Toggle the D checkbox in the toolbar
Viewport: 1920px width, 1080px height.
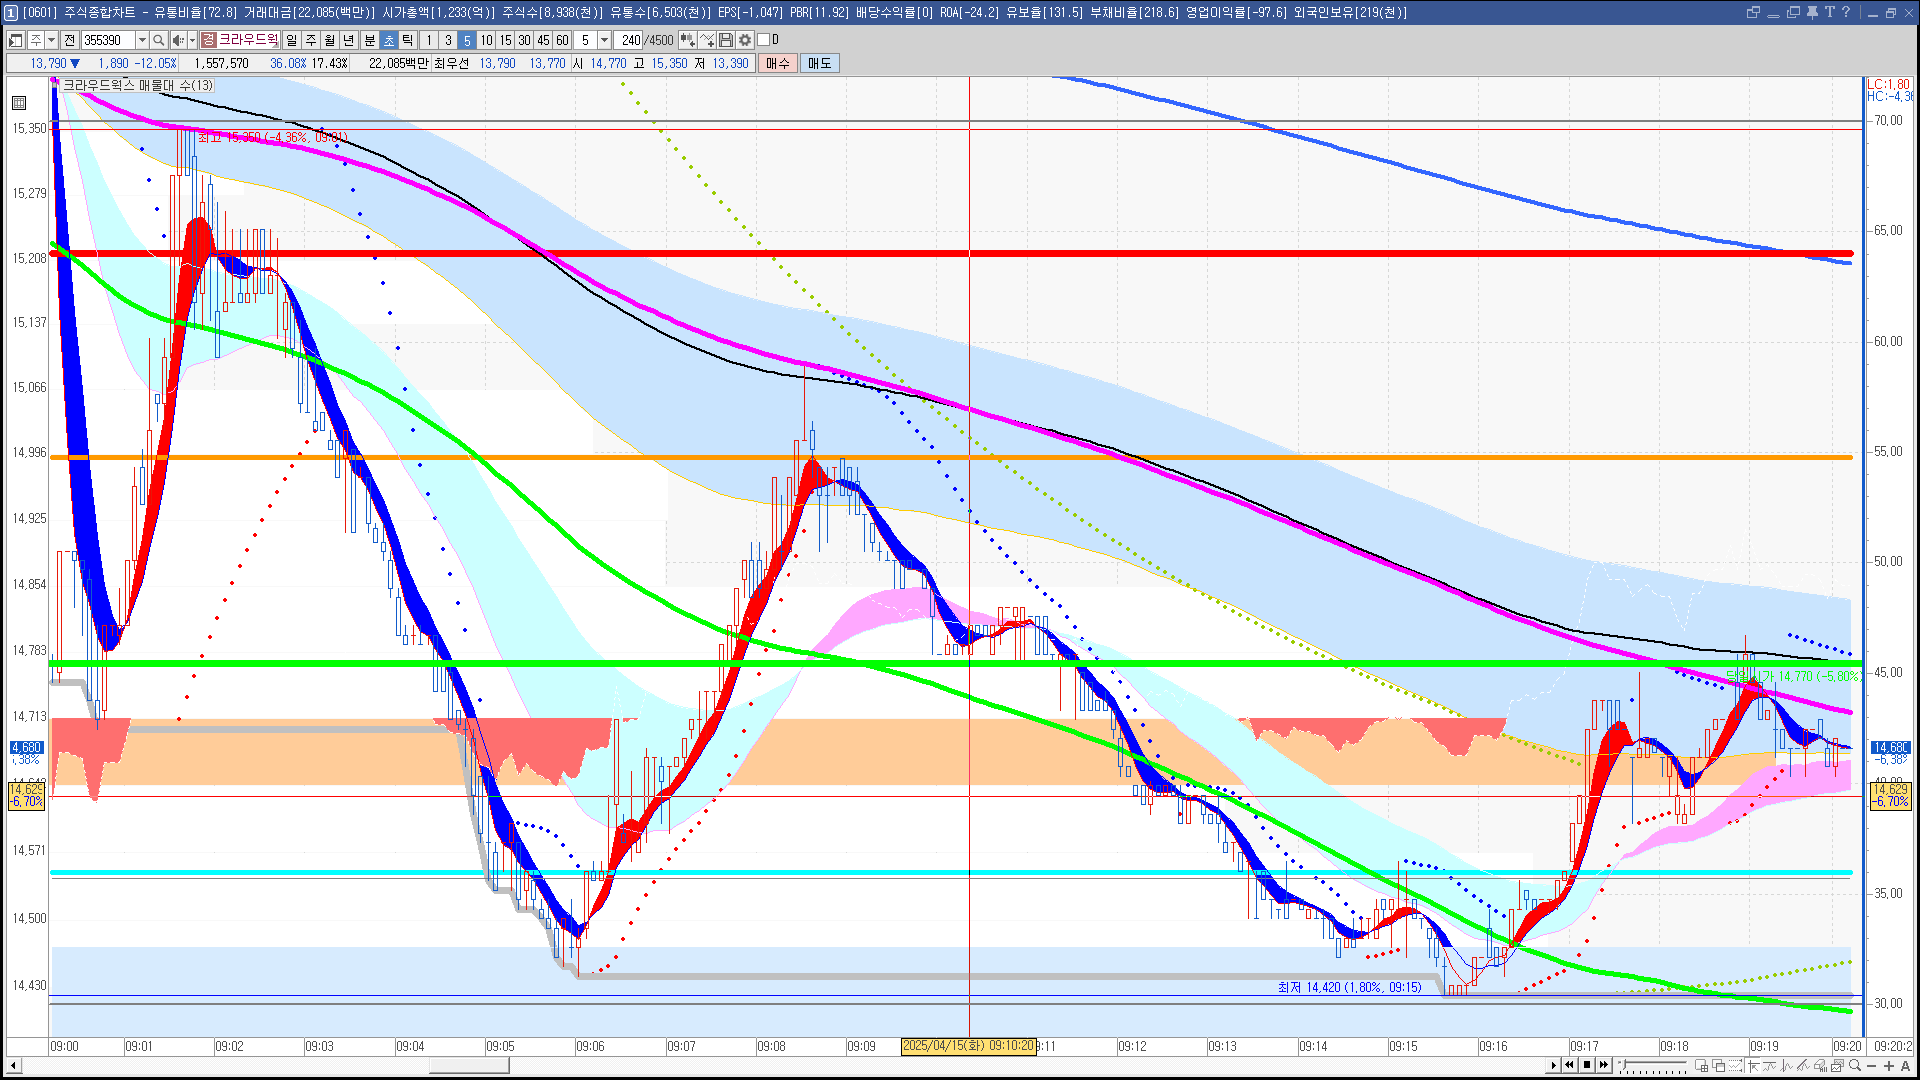(x=764, y=40)
